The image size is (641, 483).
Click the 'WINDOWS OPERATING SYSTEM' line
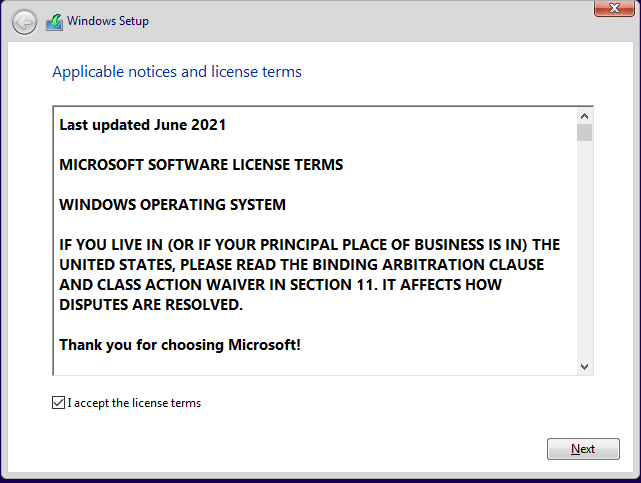173,205
